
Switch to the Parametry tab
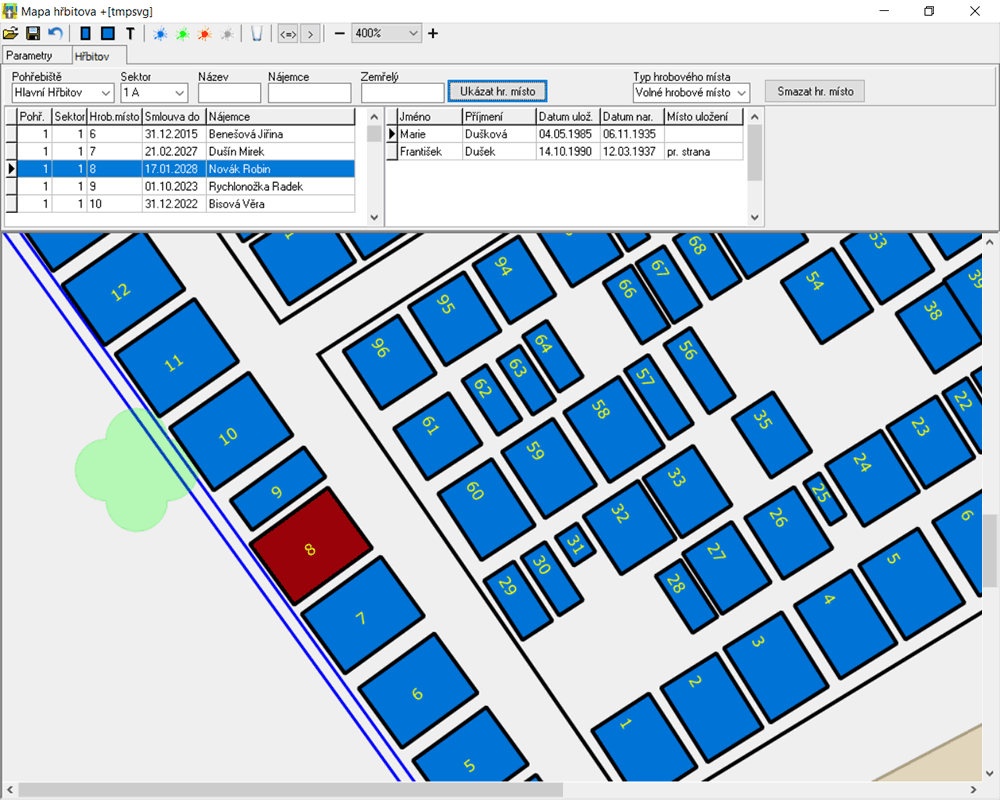[29, 55]
